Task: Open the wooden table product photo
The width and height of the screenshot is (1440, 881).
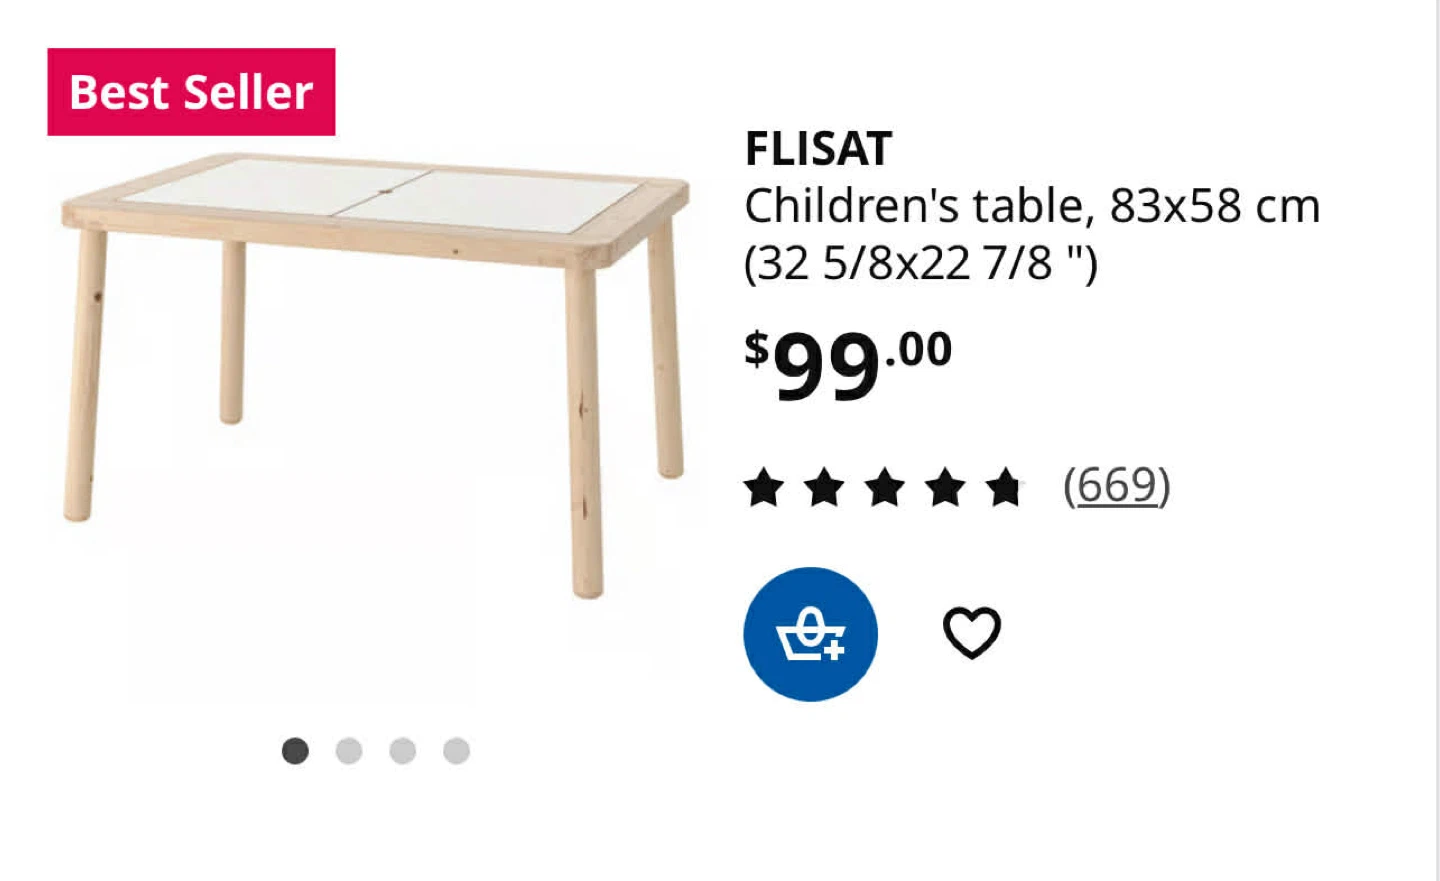Action: point(376,375)
